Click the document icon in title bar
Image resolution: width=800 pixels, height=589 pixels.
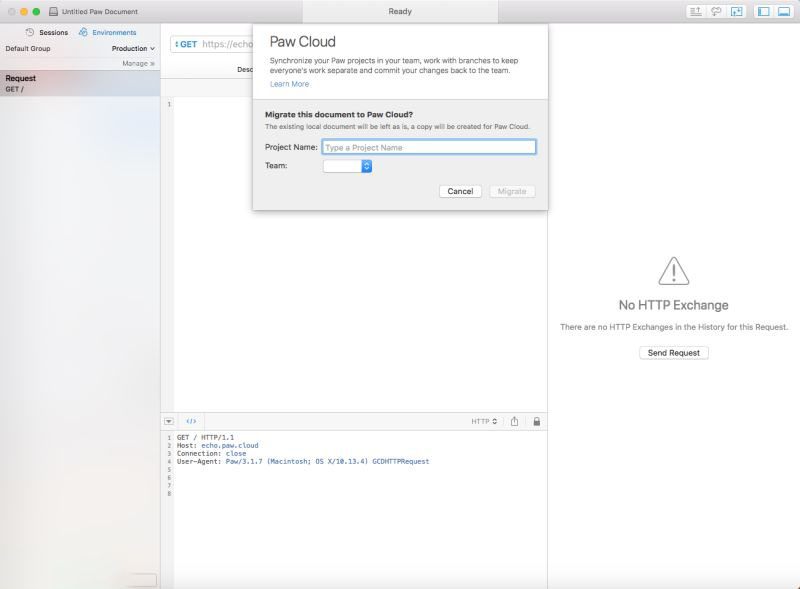coord(53,11)
